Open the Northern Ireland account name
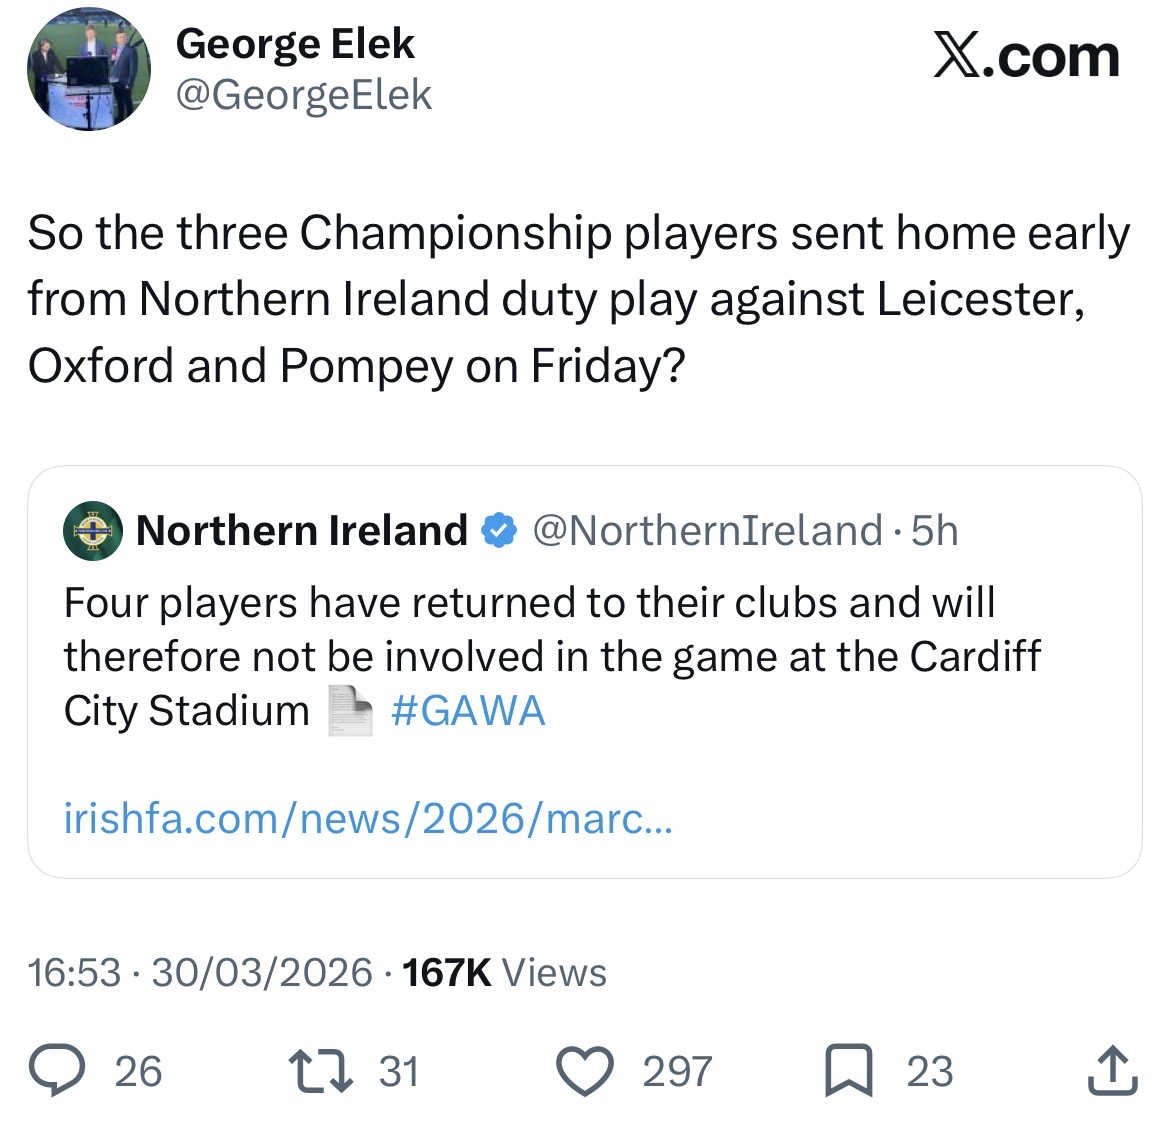The width and height of the screenshot is (1170, 1135). point(302,531)
